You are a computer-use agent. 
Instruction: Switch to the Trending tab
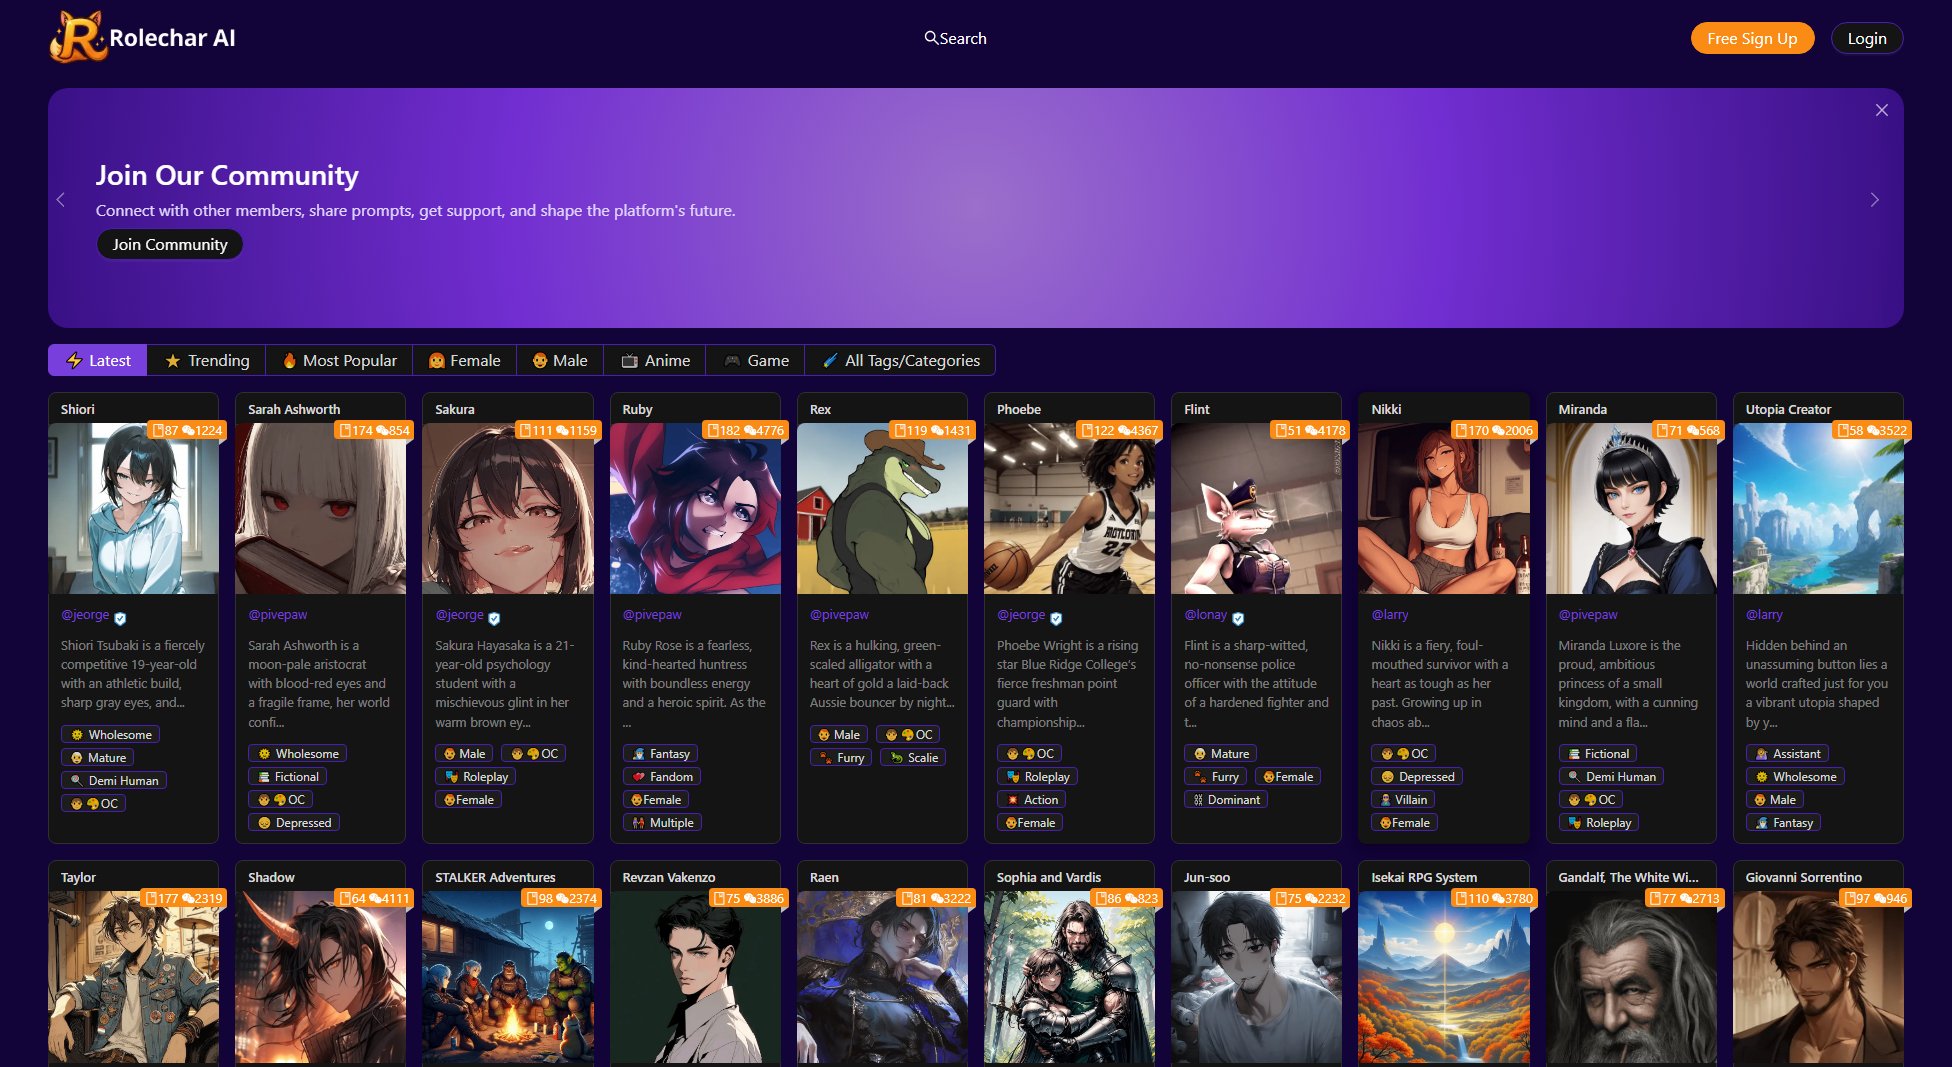207,360
